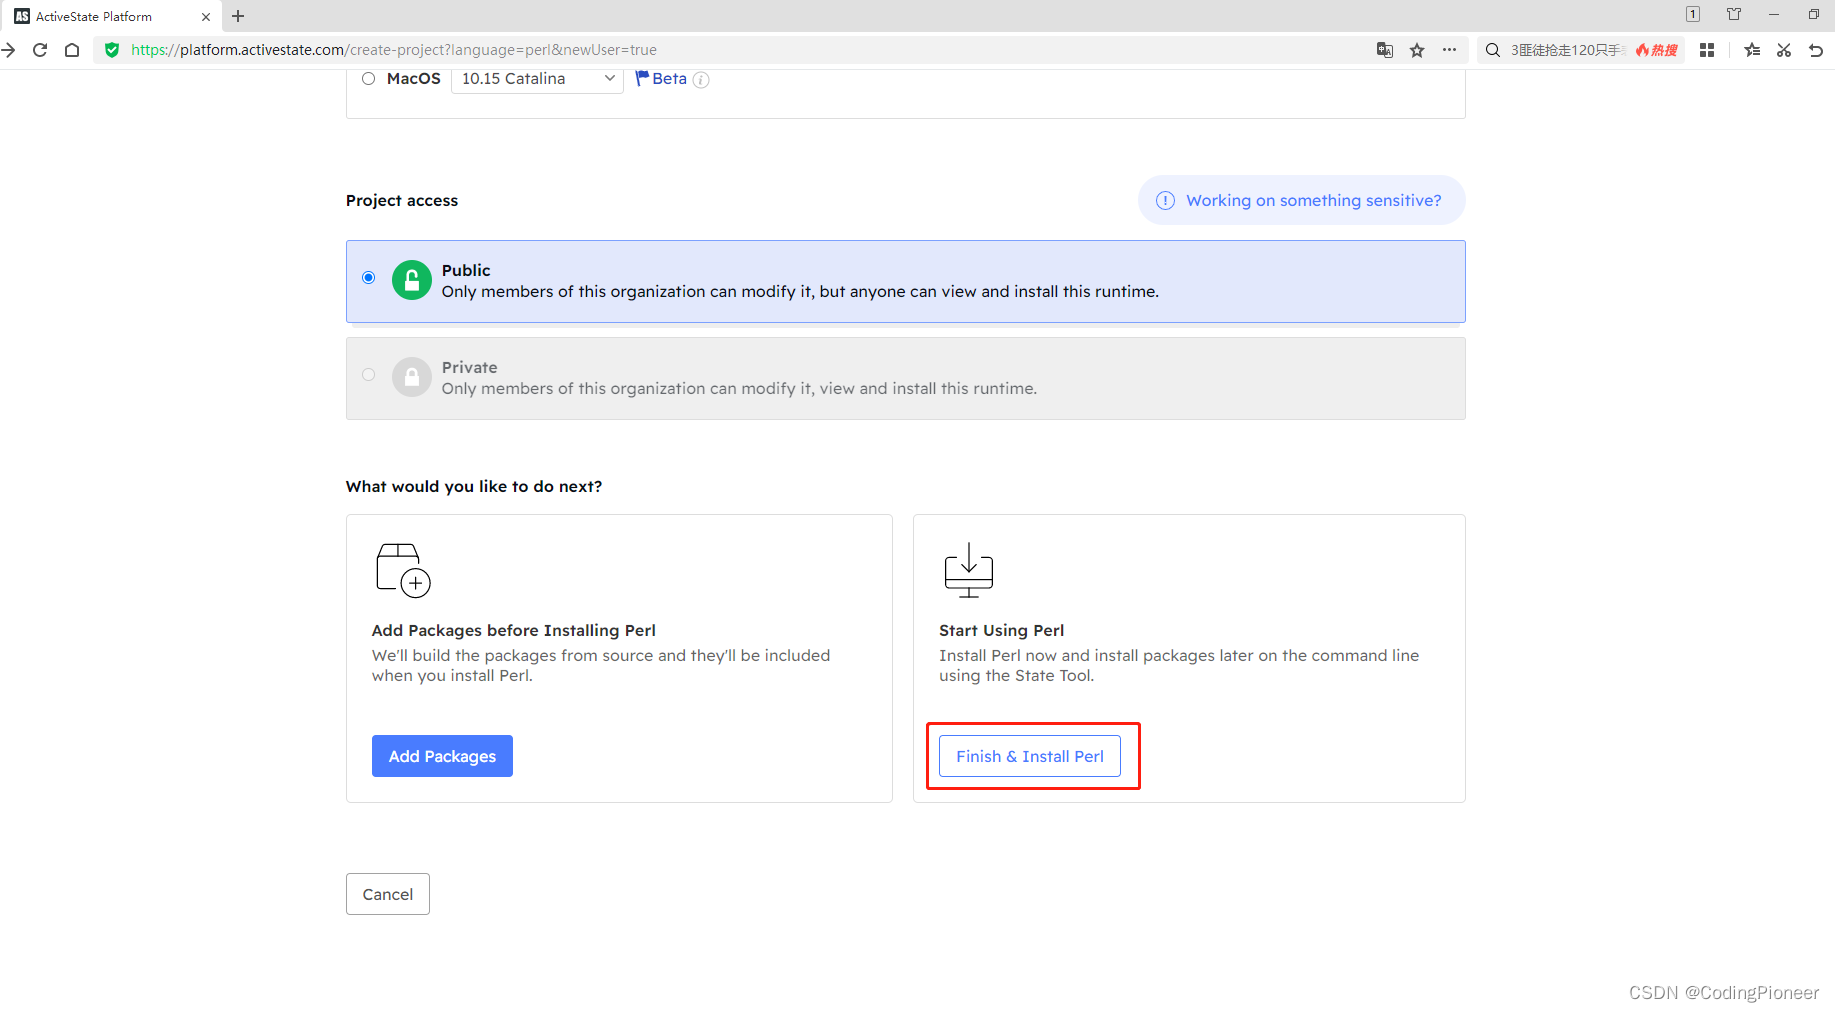Open Working on something sensitive link

coord(1301,200)
